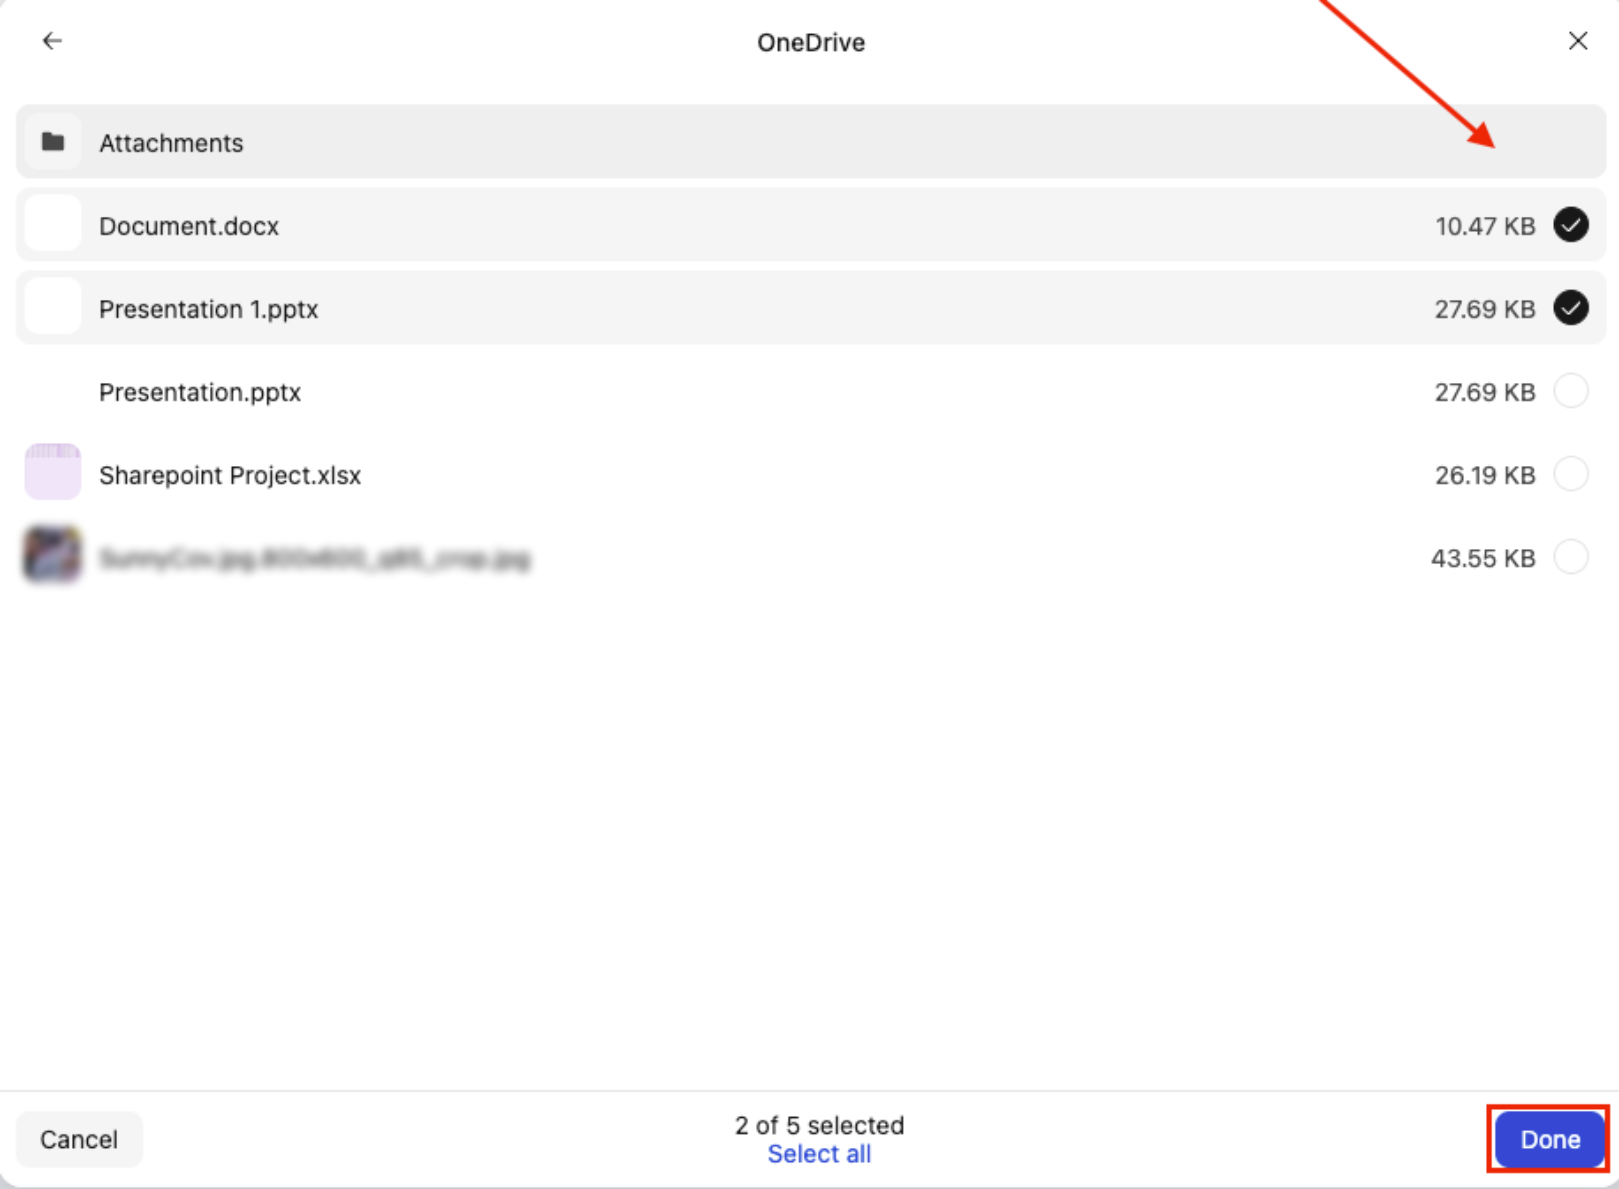Click the Presentation 1.pptx file name
Screen dimensions: 1619x1189
(x=208, y=309)
